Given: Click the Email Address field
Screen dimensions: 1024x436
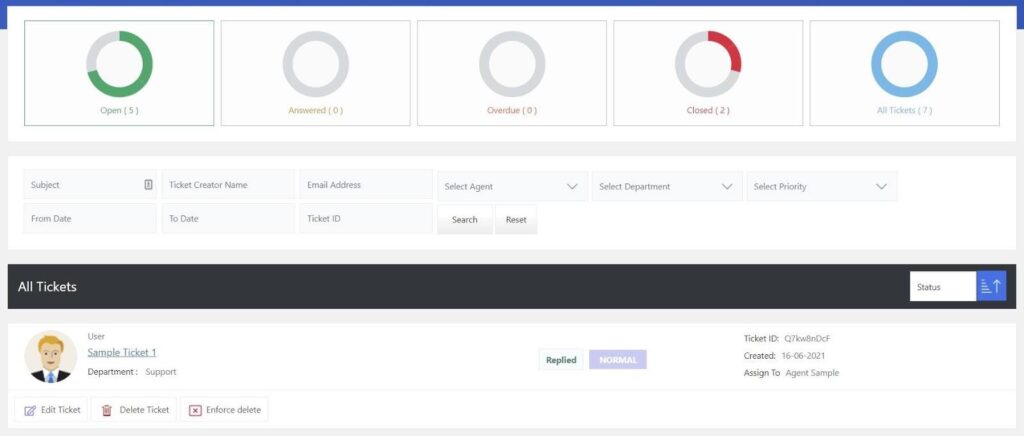Looking at the screenshot, I should (366, 185).
